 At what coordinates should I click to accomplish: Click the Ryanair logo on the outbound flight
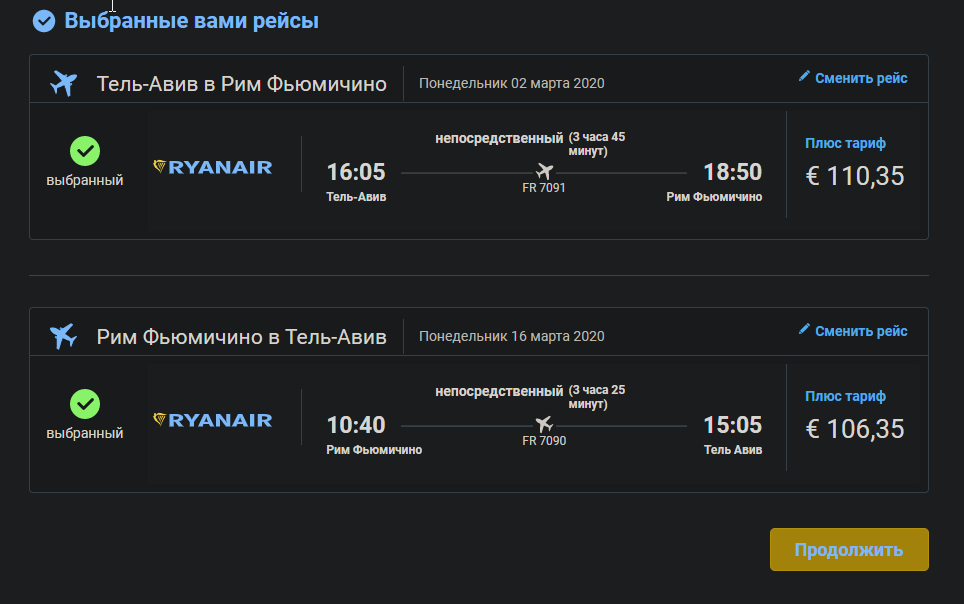(x=213, y=167)
